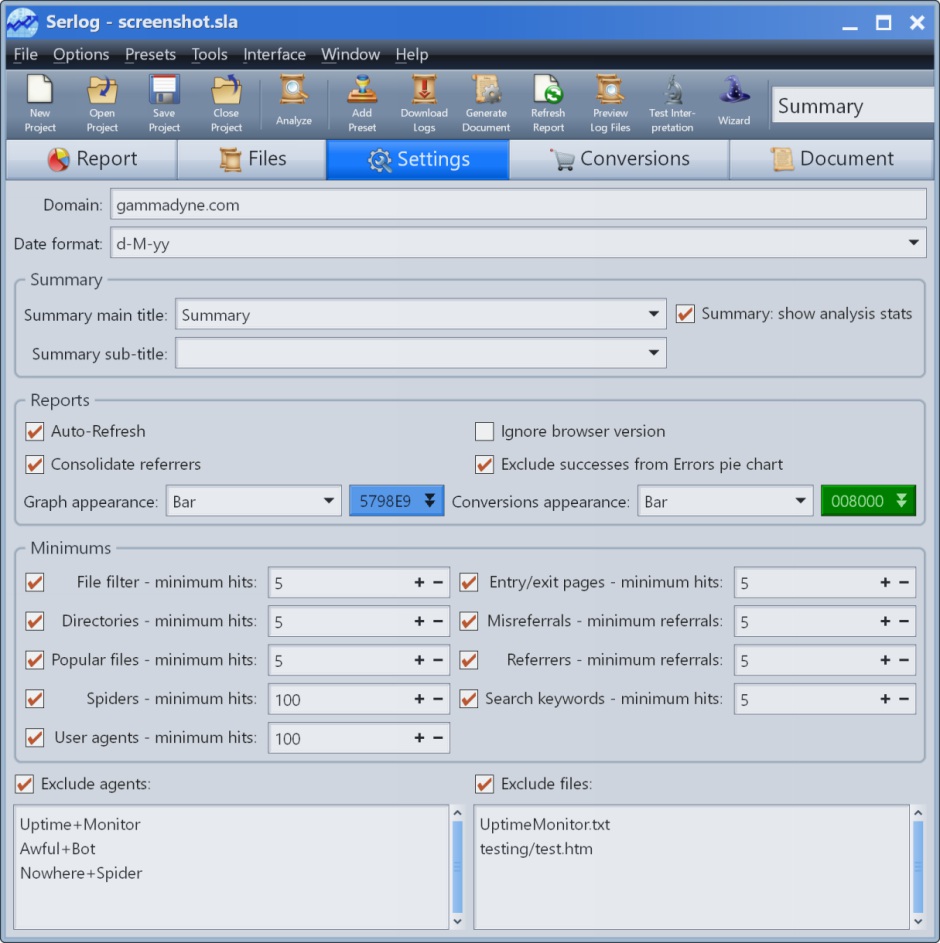The image size is (940, 943).
Task: Switch to the Conversions tab
Action: pyautogui.click(x=619, y=159)
